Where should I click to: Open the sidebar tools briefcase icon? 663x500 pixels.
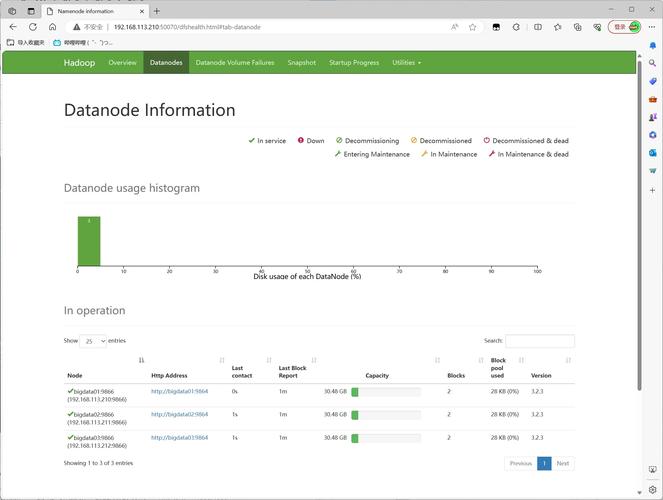pos(652,99)
